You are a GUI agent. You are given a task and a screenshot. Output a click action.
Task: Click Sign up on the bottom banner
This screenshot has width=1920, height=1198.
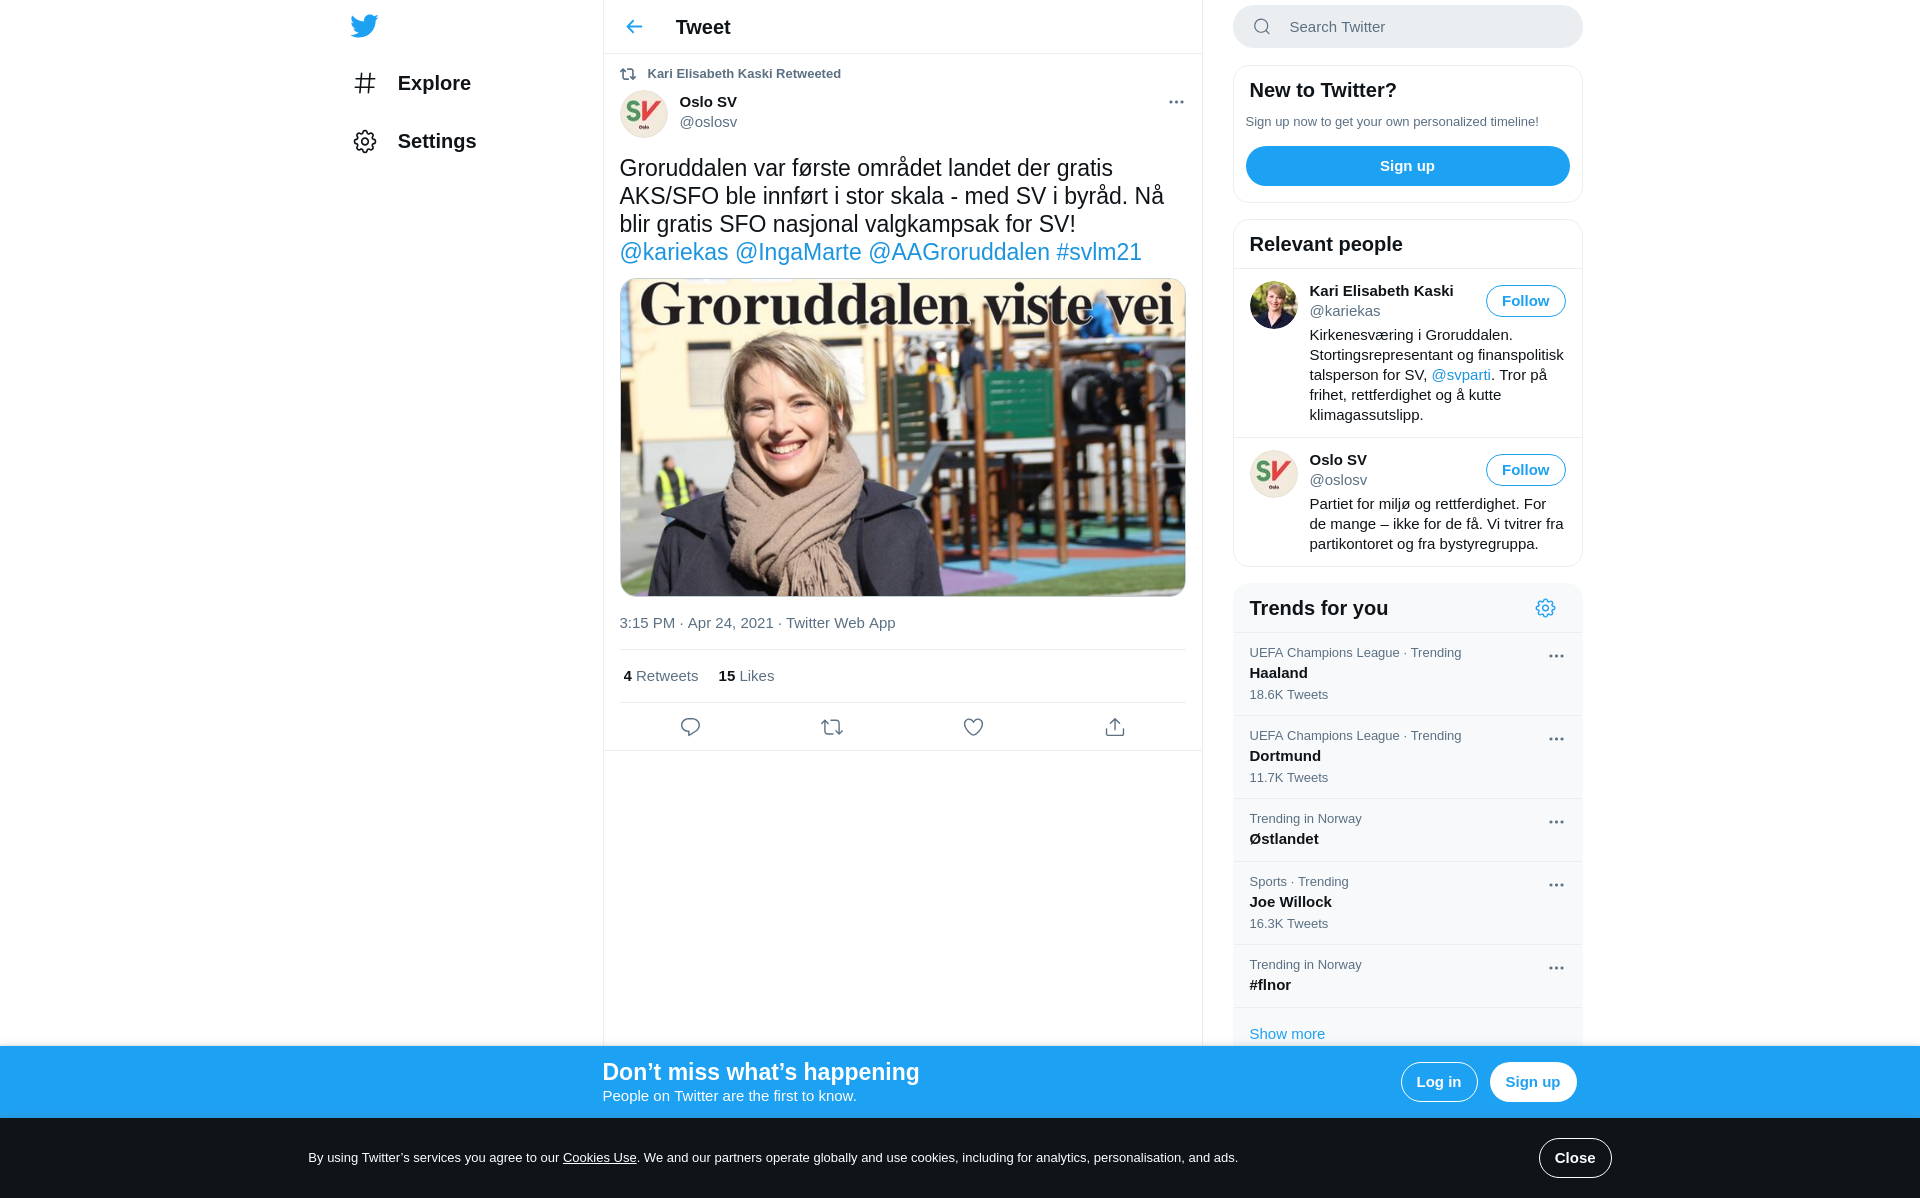1532,1082
